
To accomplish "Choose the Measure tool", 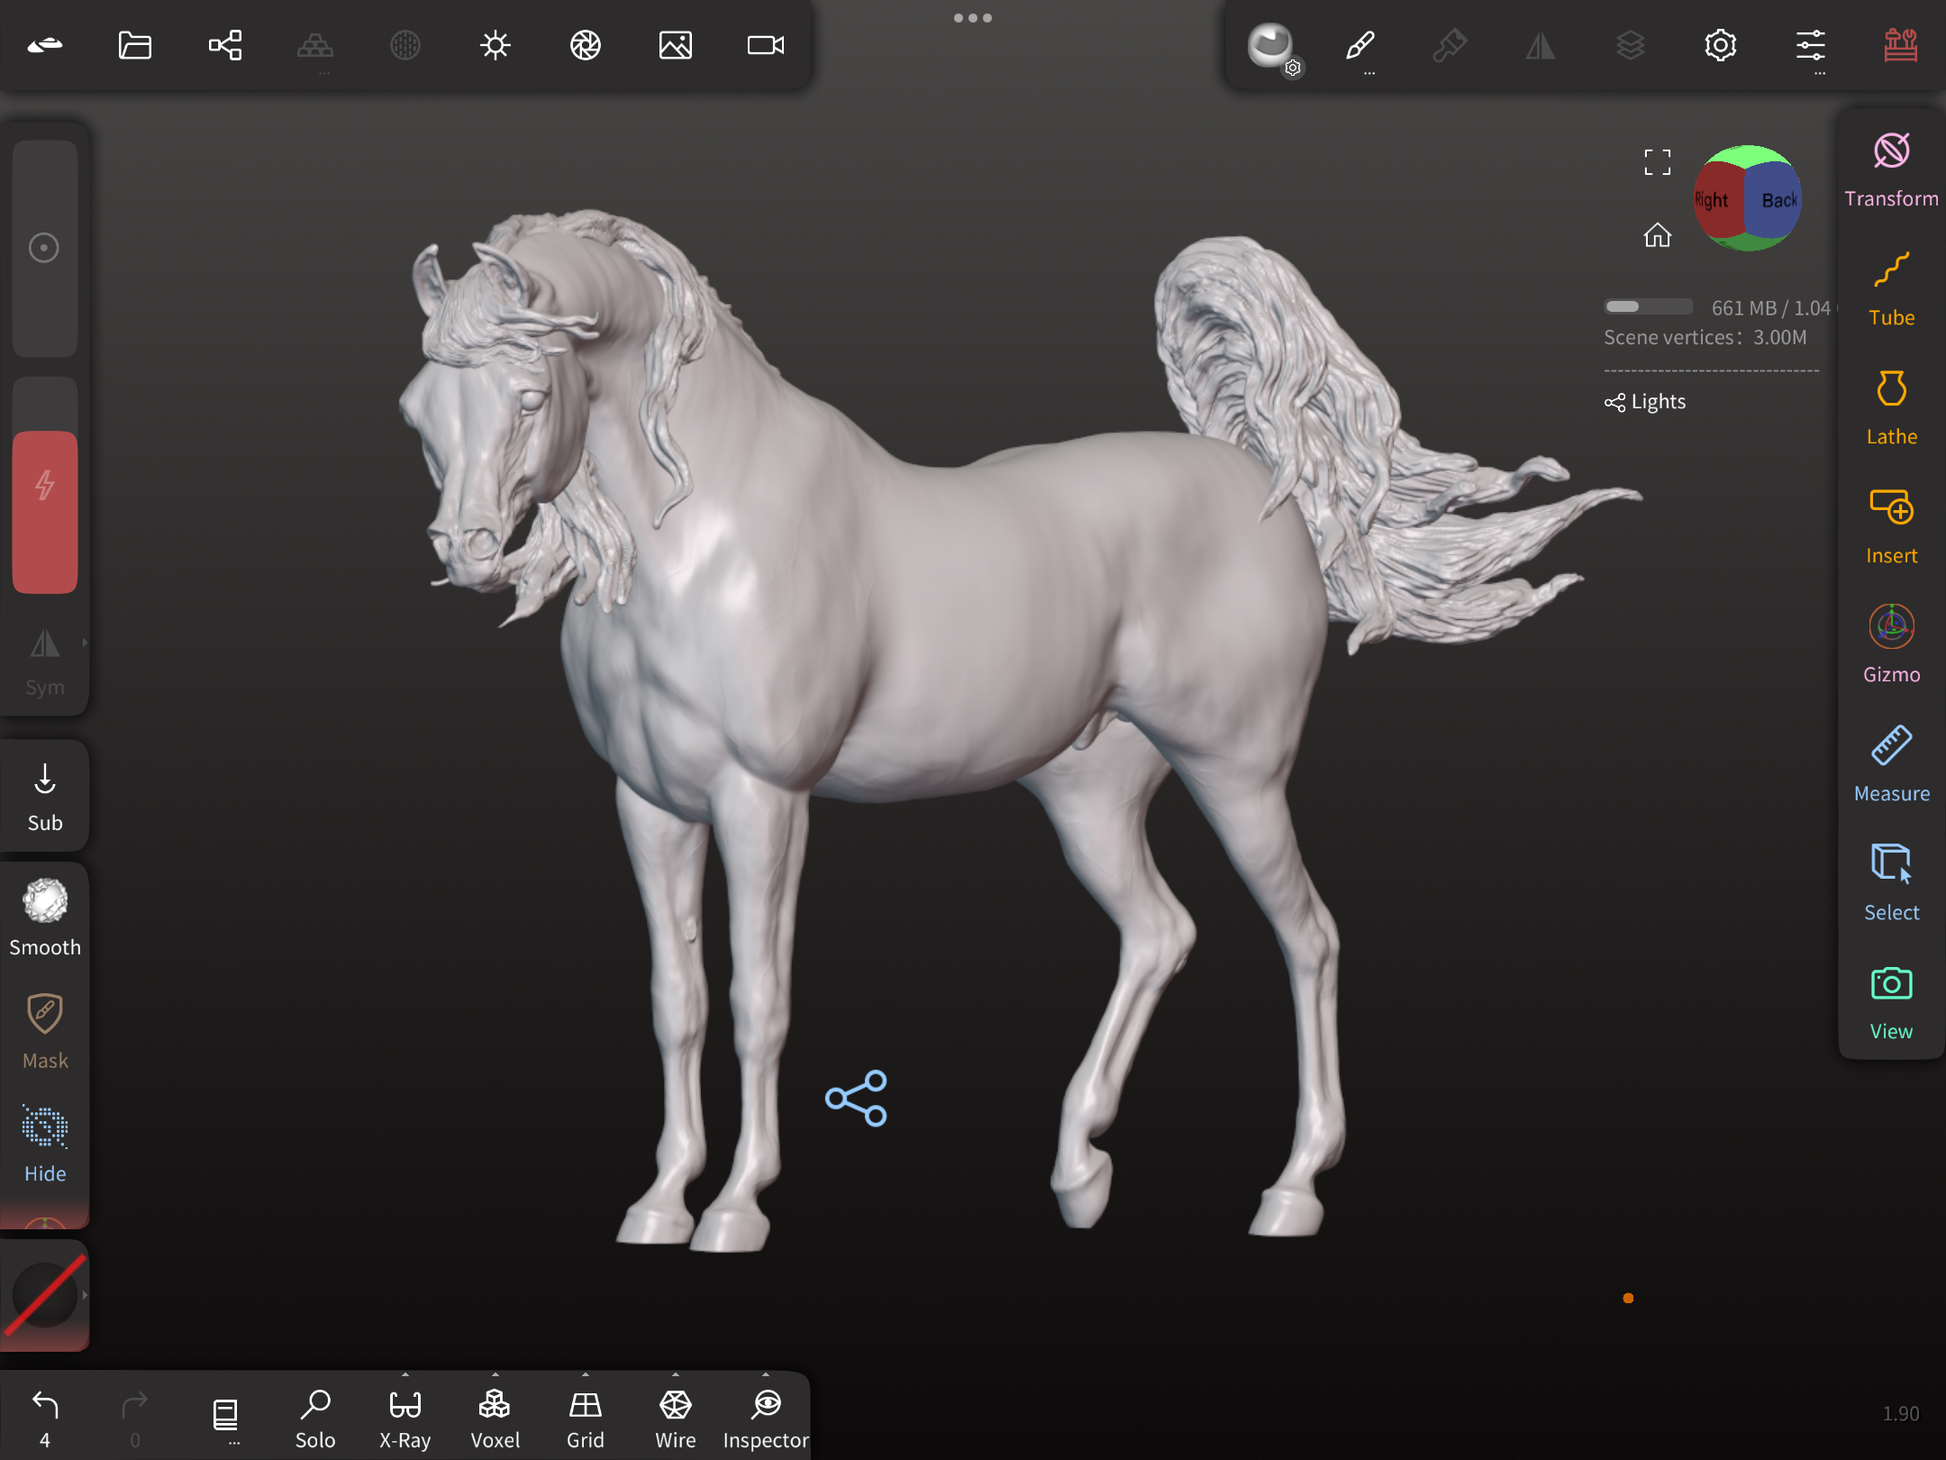I will (x=1890, y=764).
